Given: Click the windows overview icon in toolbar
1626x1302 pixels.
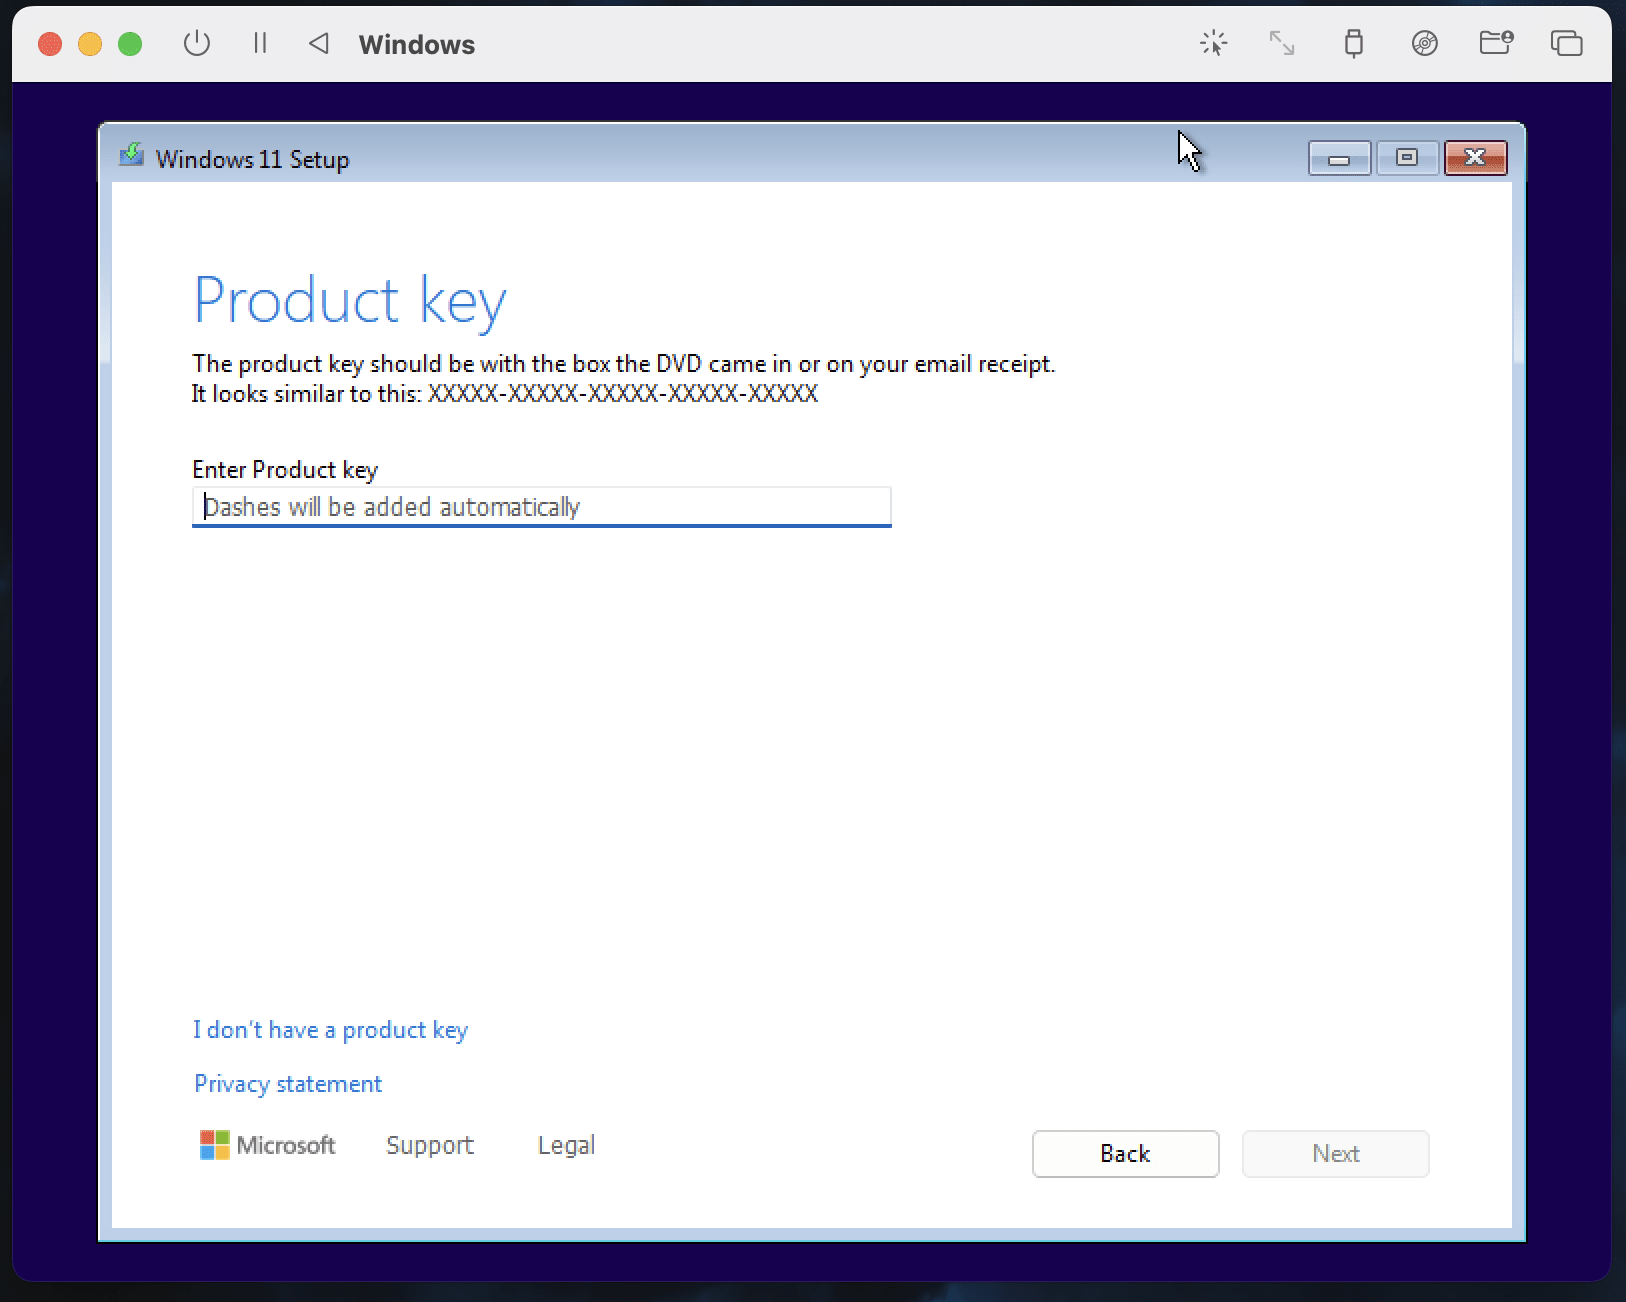Looking at the screenshot, I should pyautogui.click(x=1567, y=43).
